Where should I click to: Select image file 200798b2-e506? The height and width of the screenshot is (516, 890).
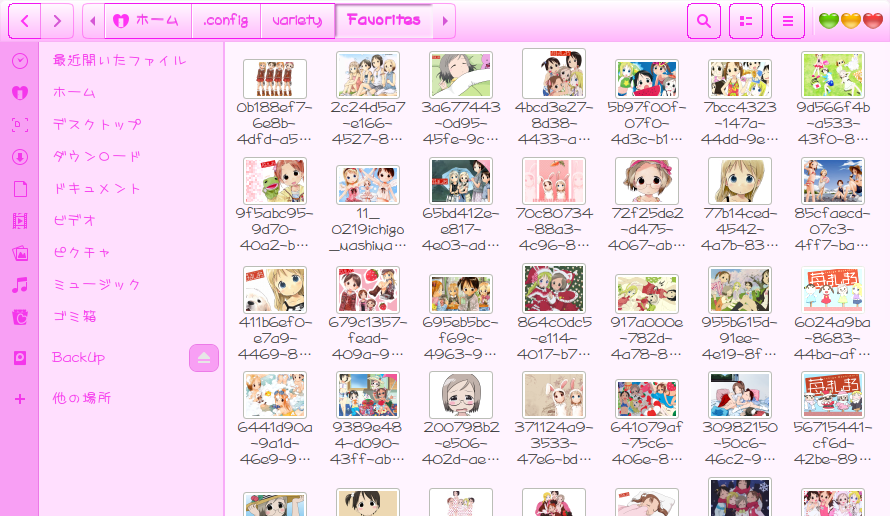tap(461, 395)
